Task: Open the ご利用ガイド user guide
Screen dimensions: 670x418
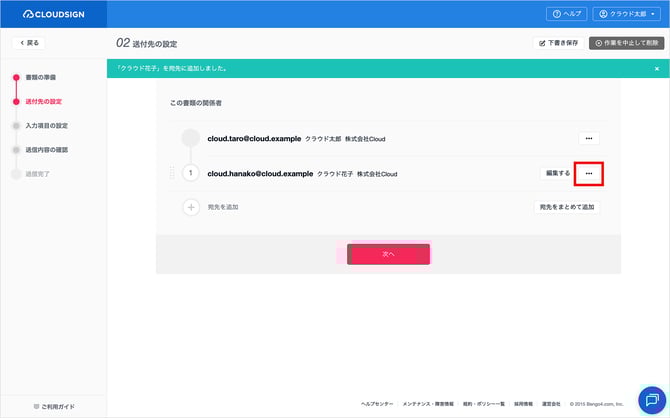Action: pyautogui.click(x=54, y=406)
